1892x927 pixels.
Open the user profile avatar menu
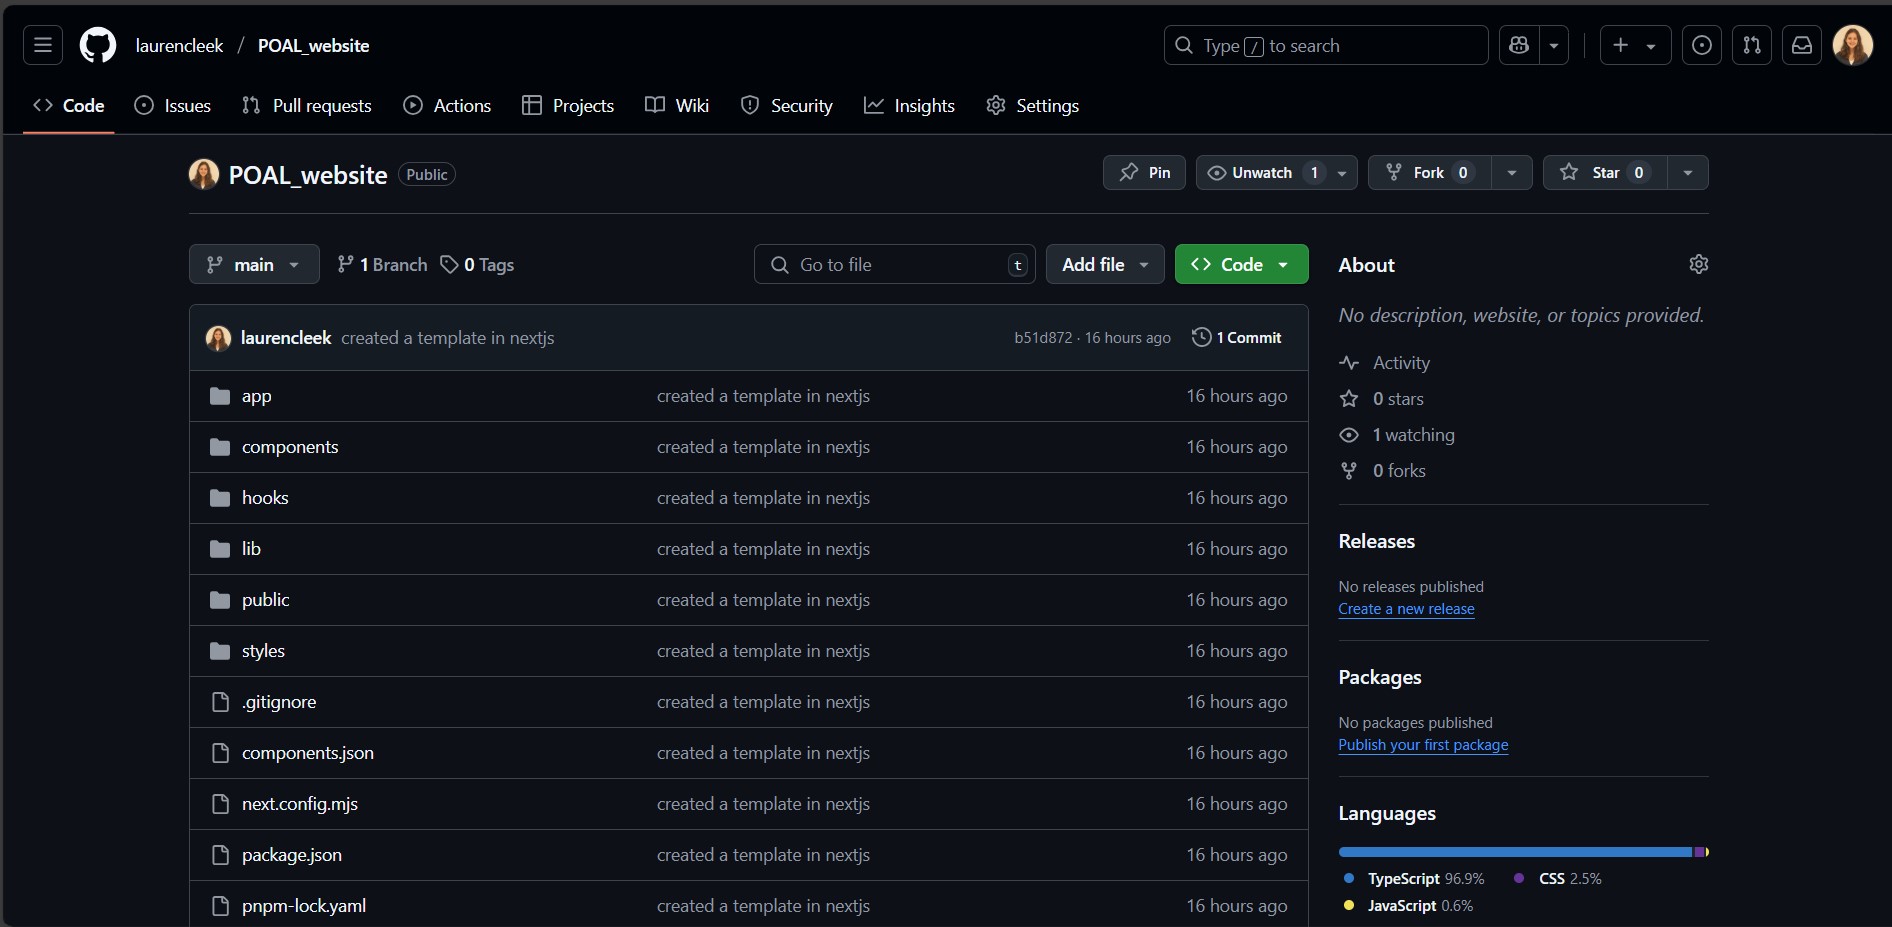(x=1853, y=45)
